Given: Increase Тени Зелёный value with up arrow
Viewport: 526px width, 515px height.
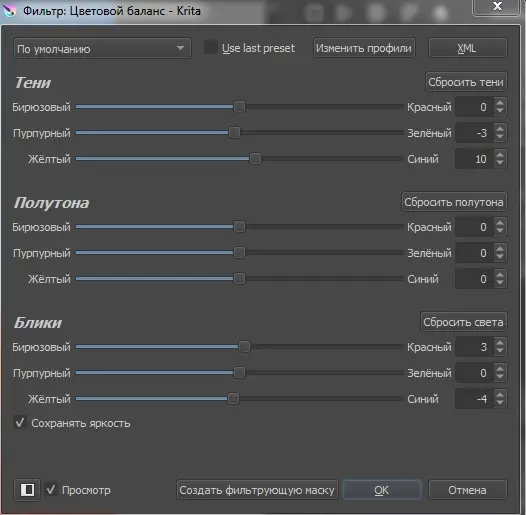Looking at the screenshot, I should coord(500,128).
